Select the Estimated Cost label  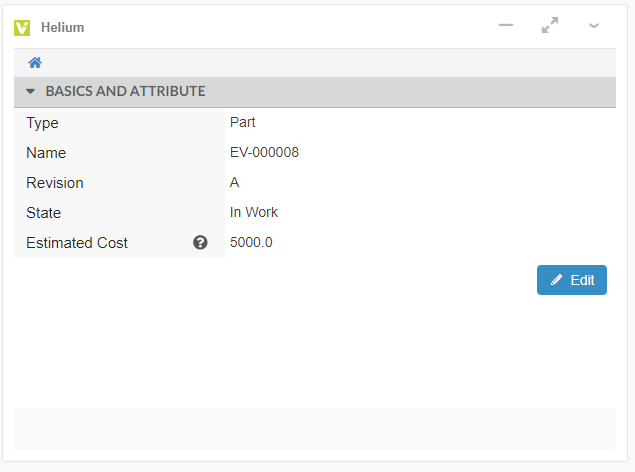(77, 243)
